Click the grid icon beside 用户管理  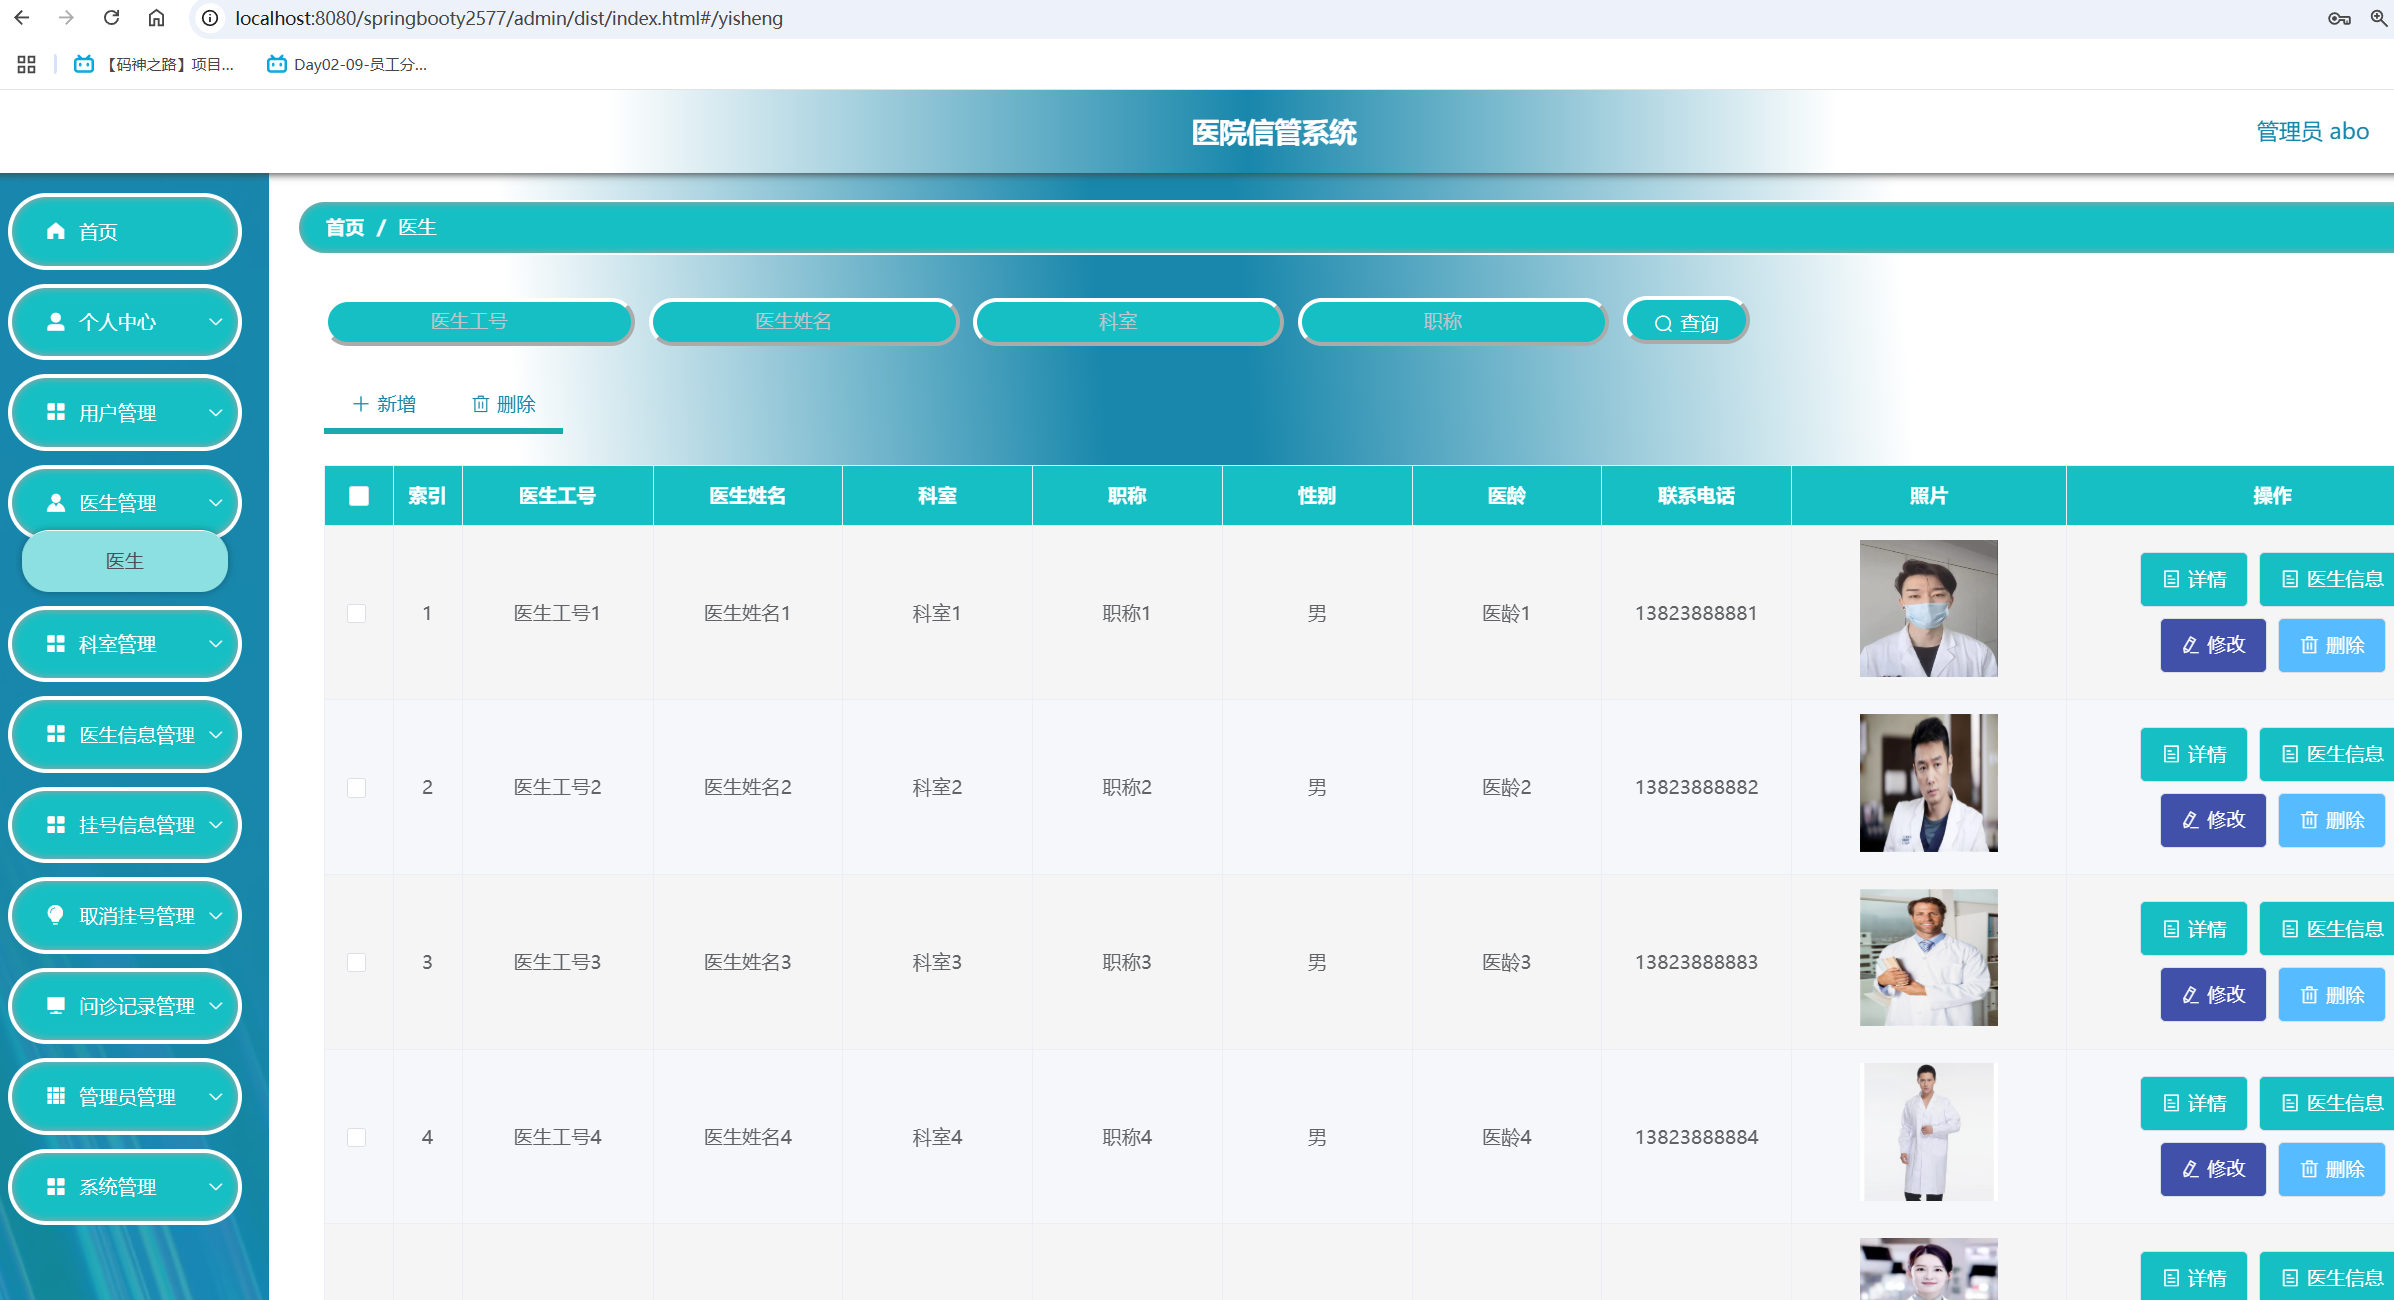[56, 412]
